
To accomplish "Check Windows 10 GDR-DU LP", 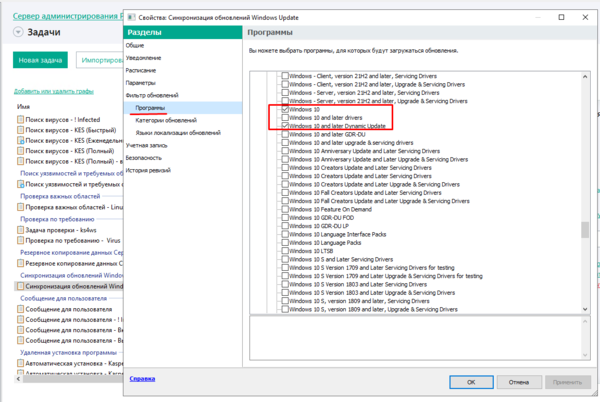I will click(x=285, y=226).
